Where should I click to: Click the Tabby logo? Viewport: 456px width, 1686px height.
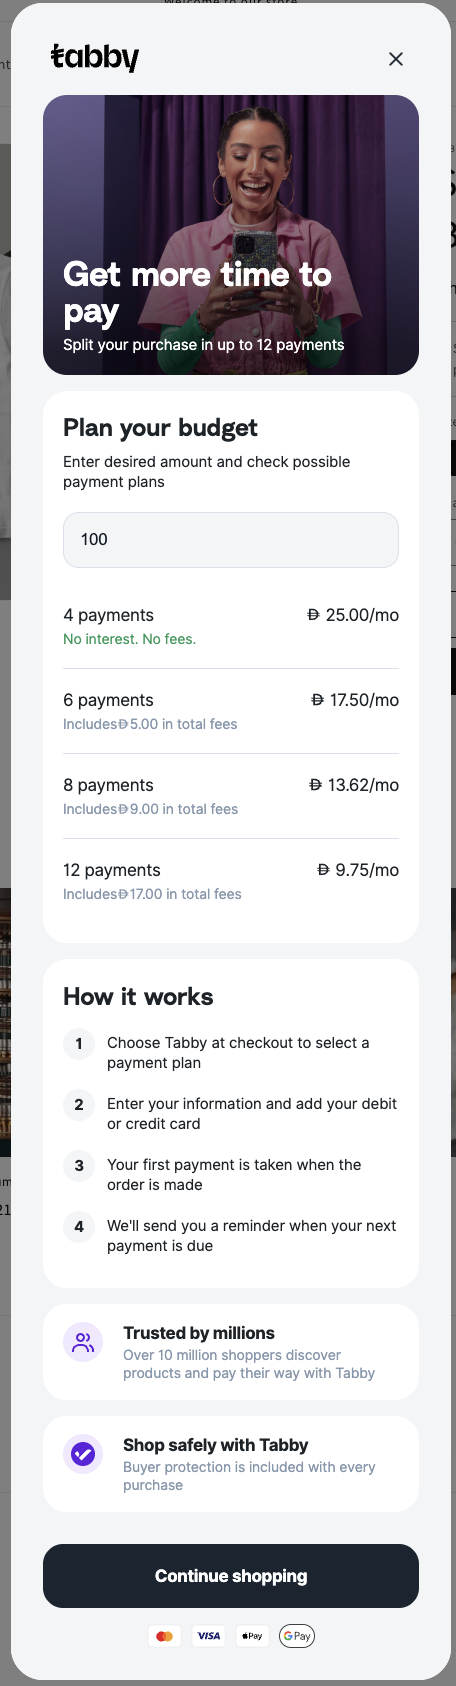coord(95,57)
